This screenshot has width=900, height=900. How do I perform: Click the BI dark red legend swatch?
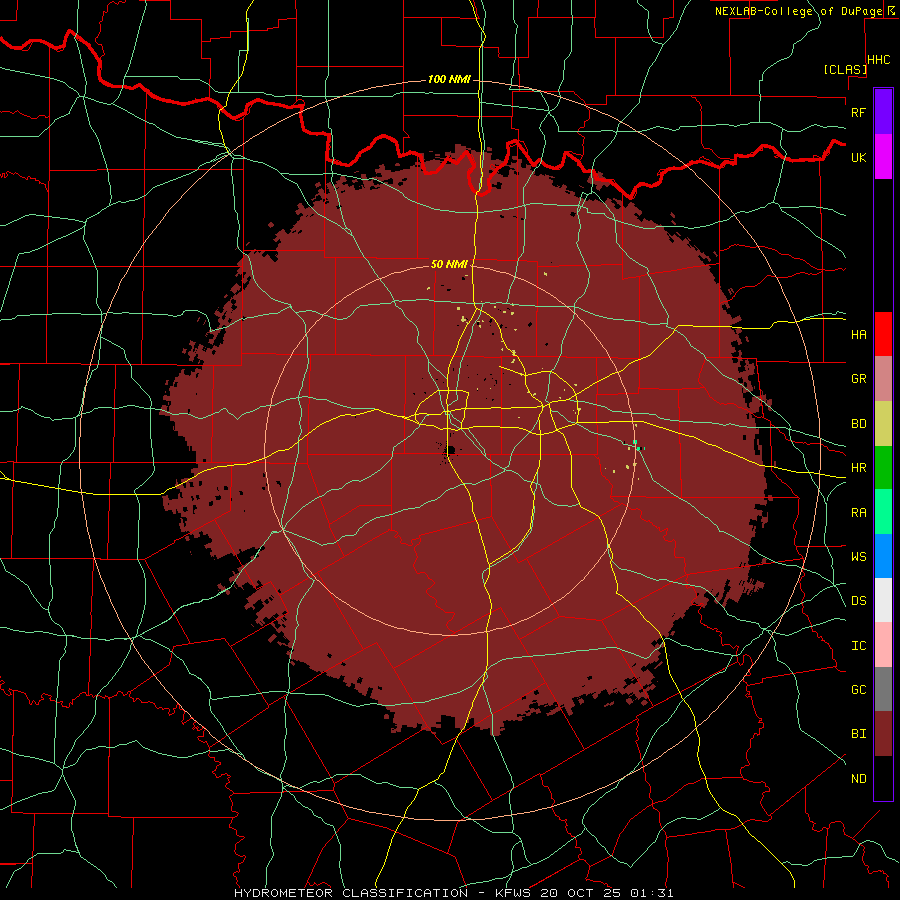tap(883, 734)
